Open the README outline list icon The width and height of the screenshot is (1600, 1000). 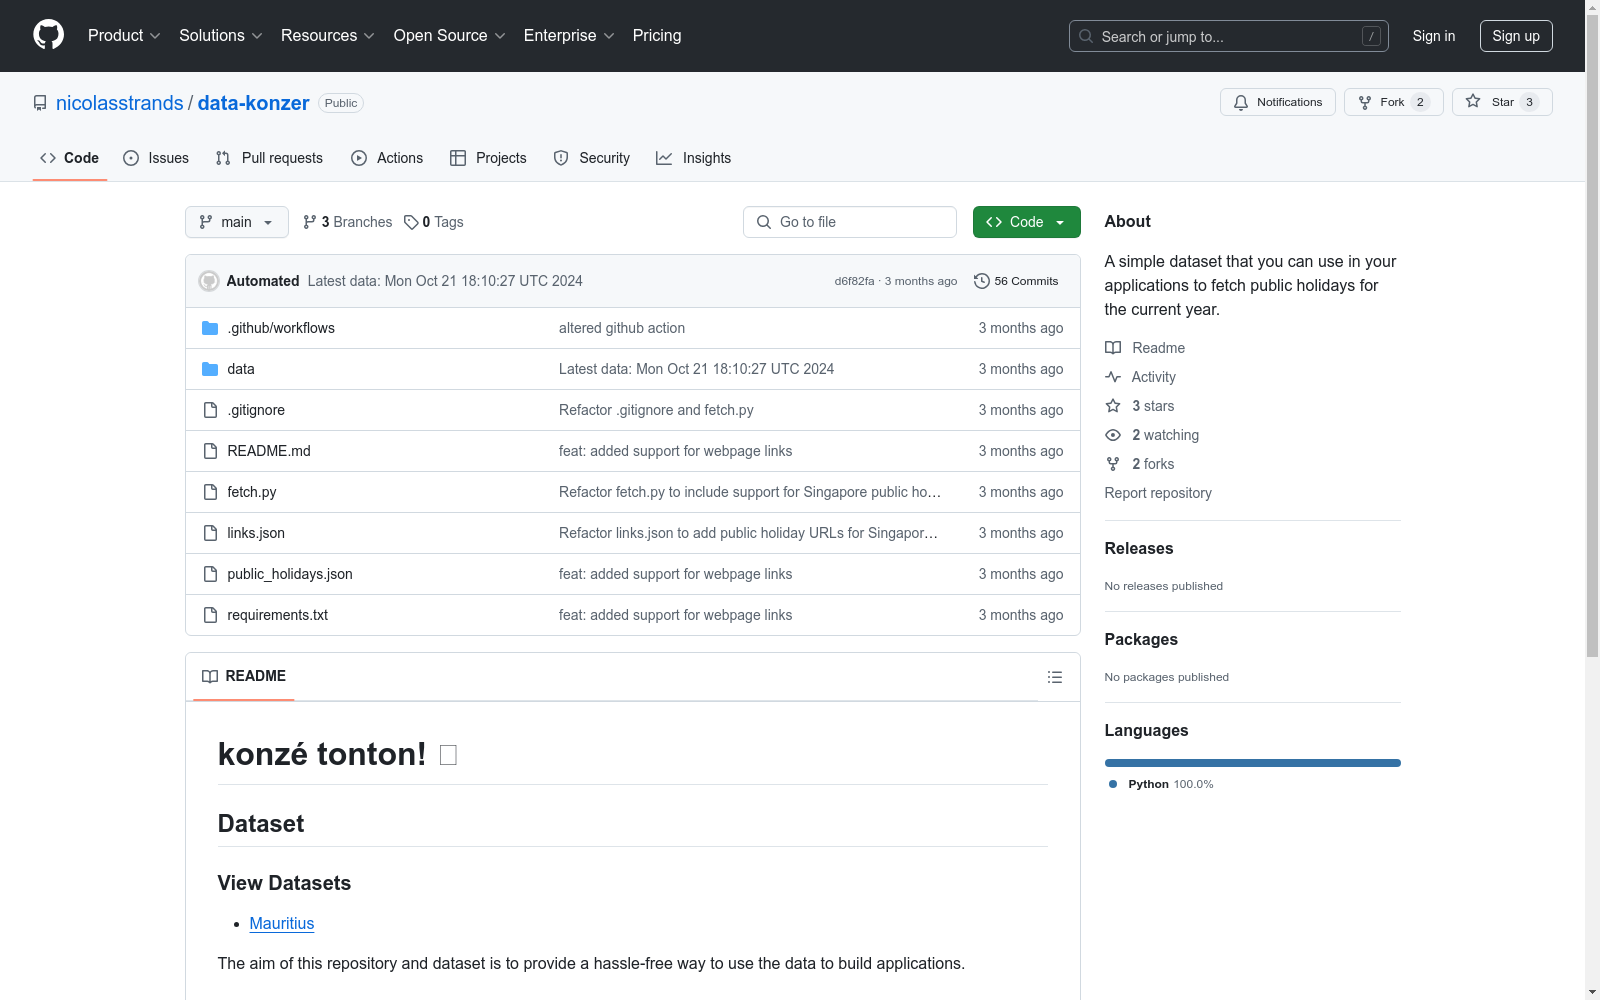[x=1055, y=677]
